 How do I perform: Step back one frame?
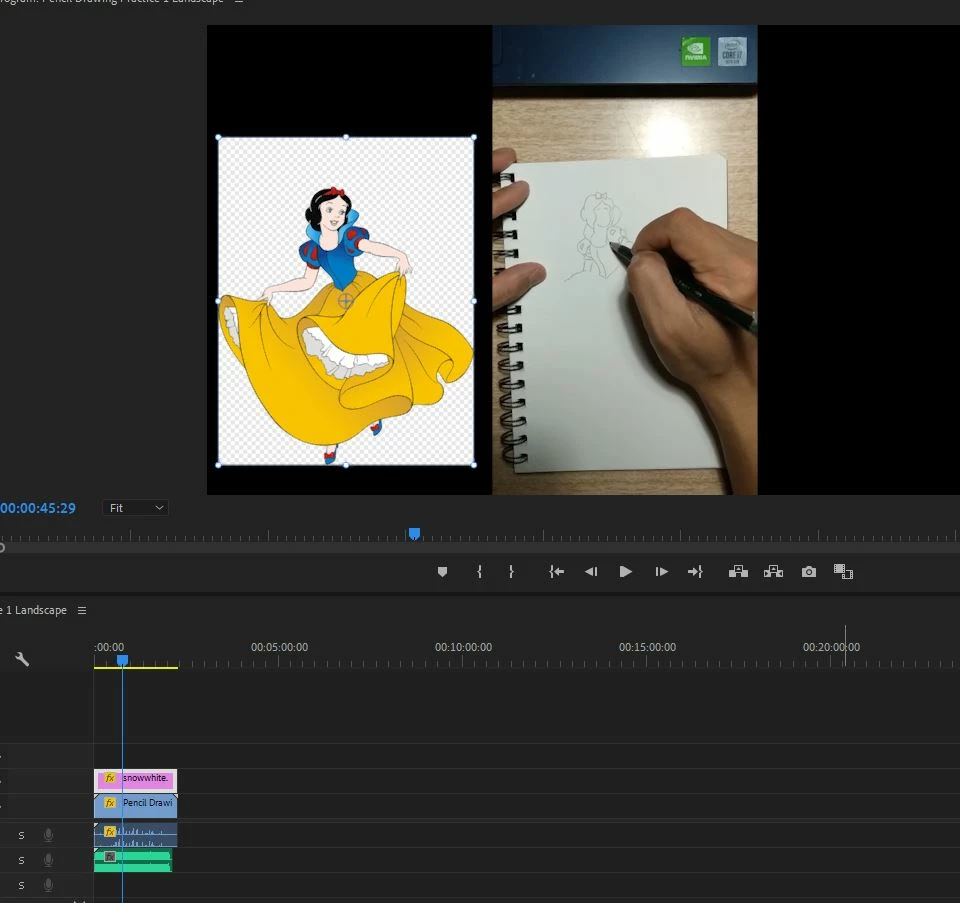(591, 572)
